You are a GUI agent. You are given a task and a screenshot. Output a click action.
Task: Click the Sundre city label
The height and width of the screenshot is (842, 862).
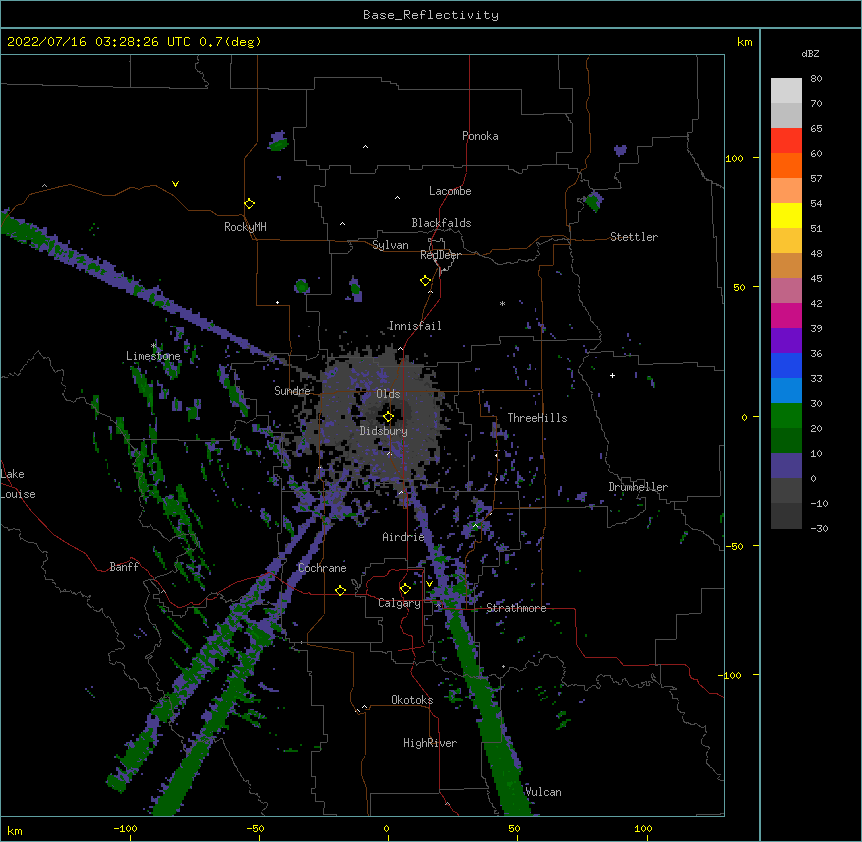(292, 391)
